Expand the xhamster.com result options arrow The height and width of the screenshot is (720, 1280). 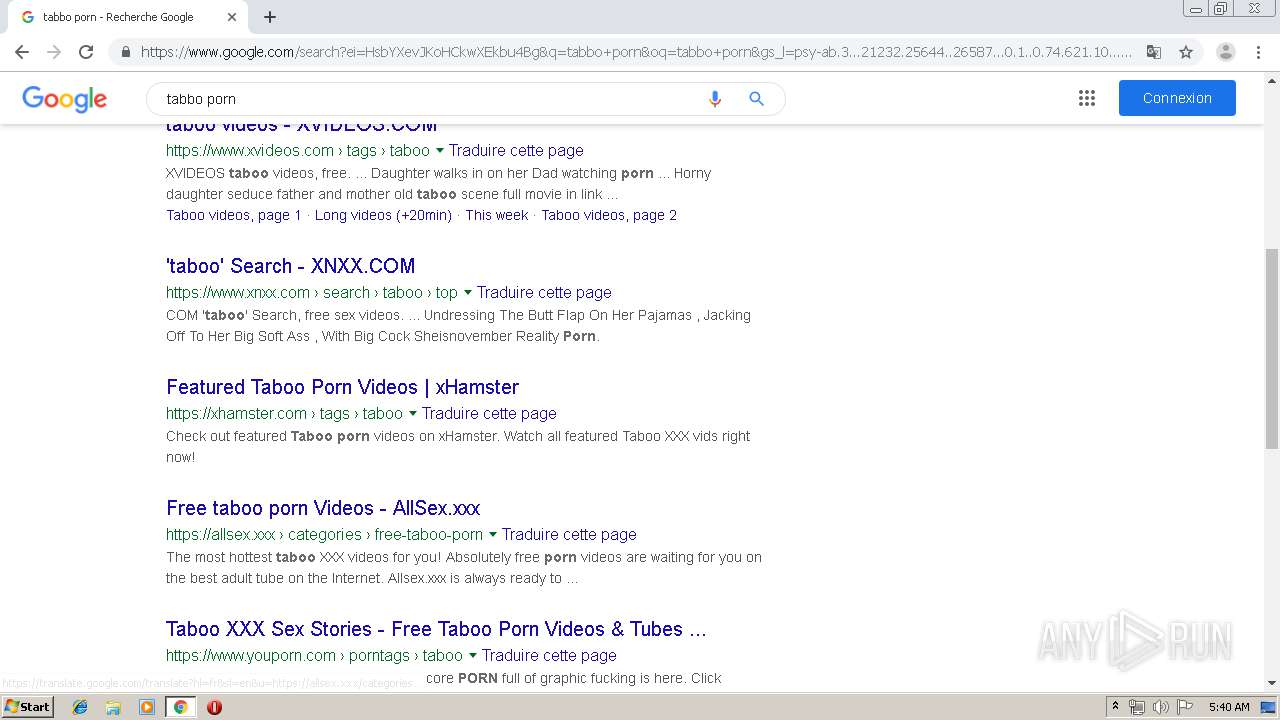tap(413, 414)
